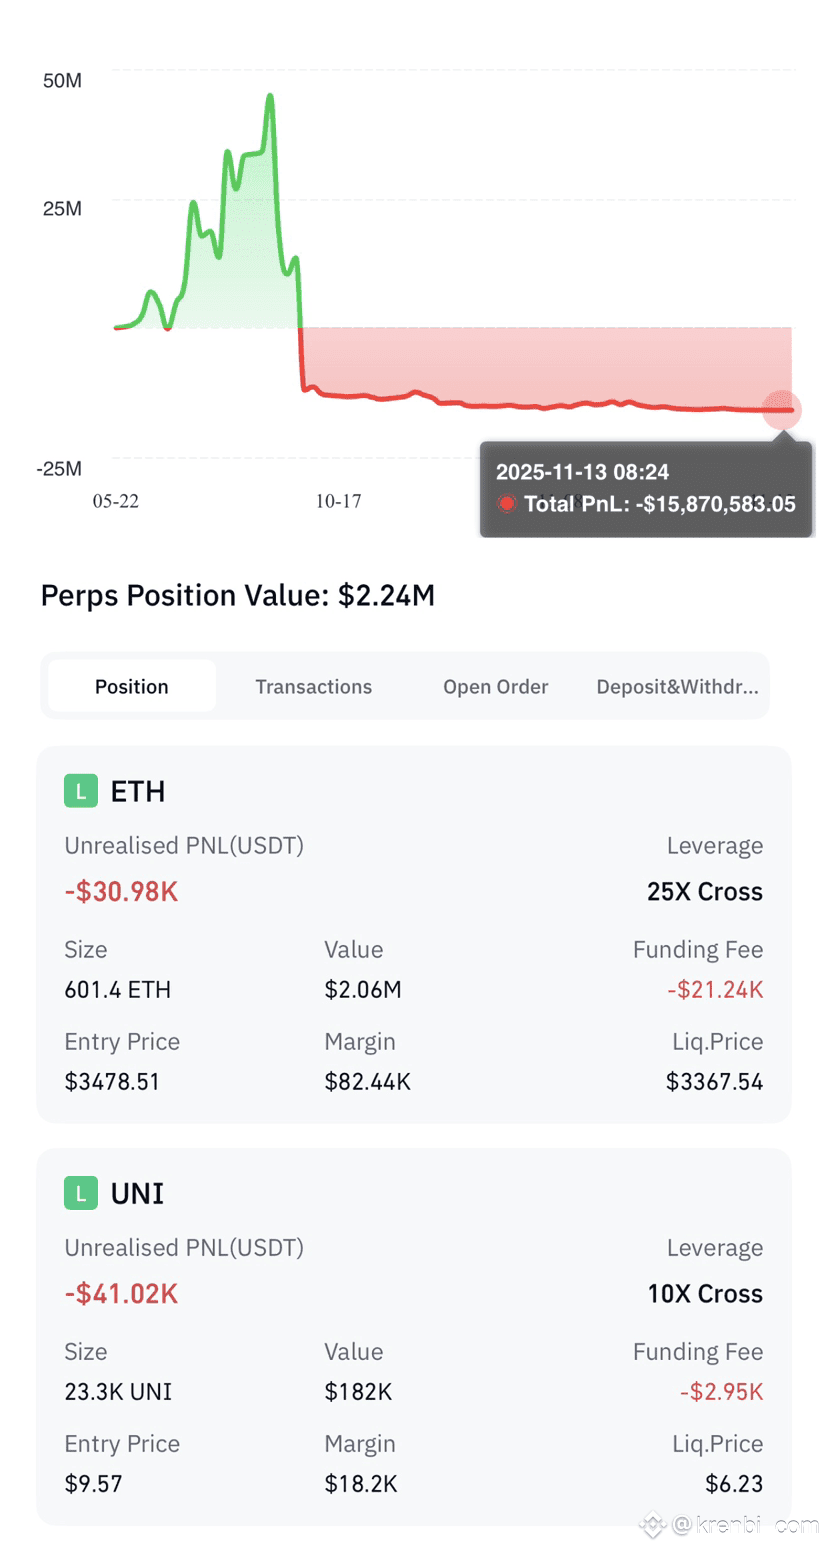Click the red dot in PnL tooltip
828x1550 pixels.
506,504
